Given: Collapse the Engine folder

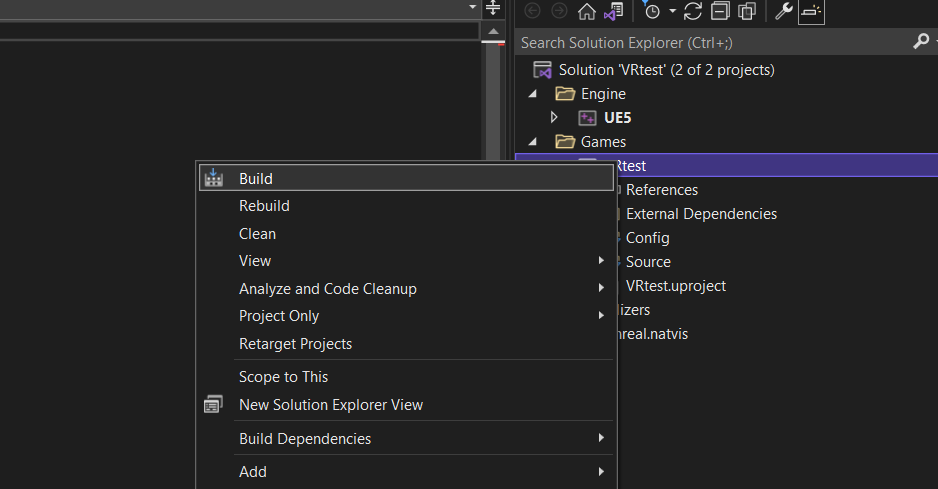Looking at the screenshot, I should (x=533, y=94).
